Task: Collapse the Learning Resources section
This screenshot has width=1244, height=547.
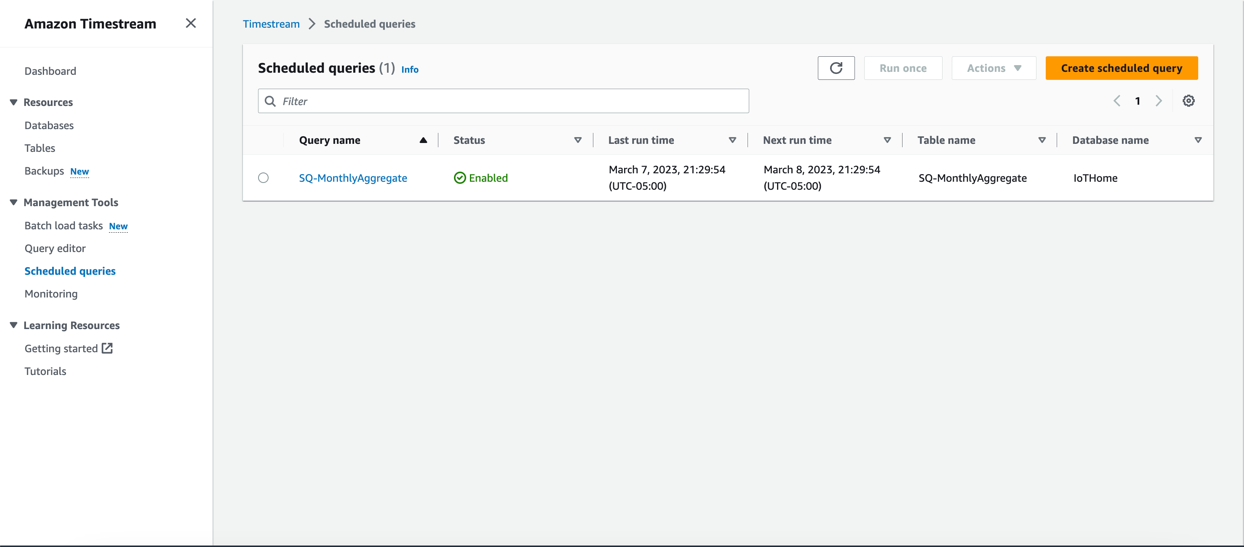Action: click(14, 325)
